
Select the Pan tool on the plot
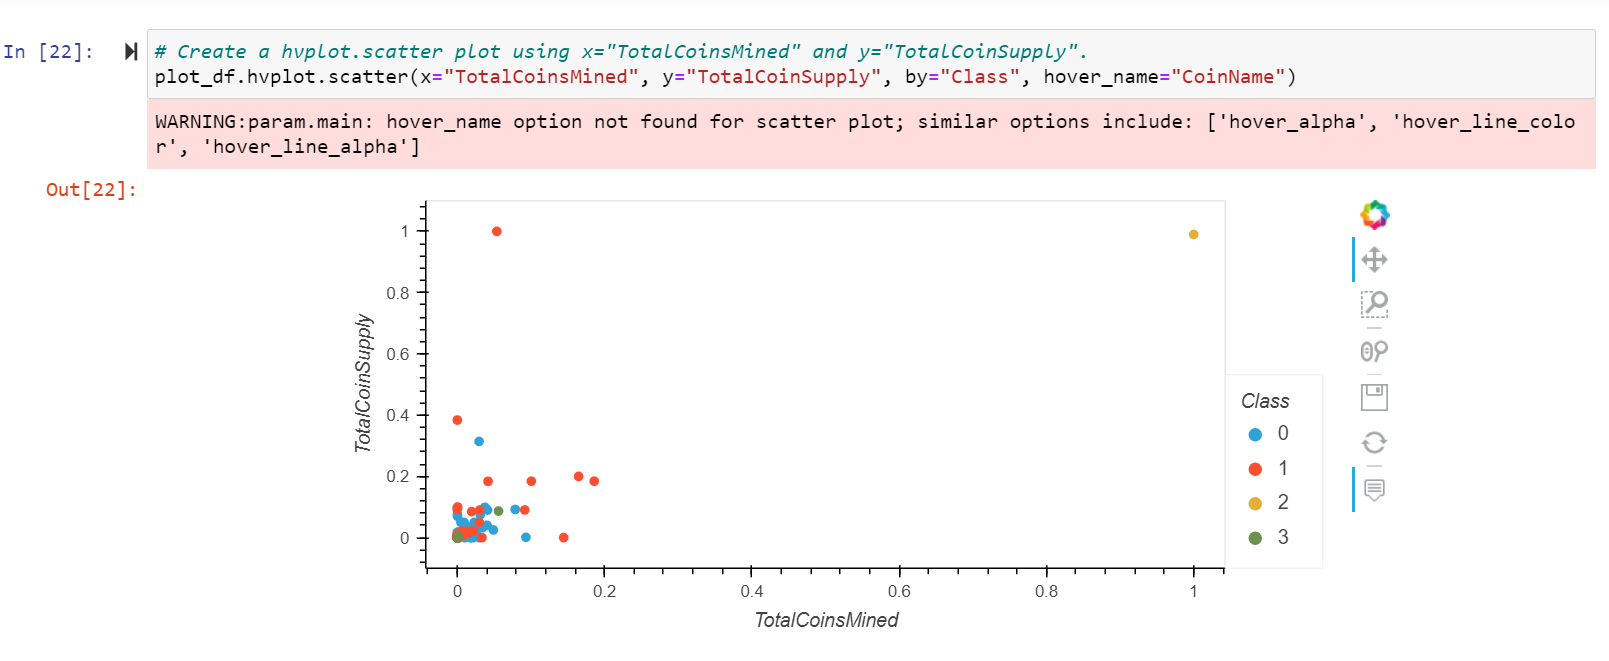click(1374, 258)
